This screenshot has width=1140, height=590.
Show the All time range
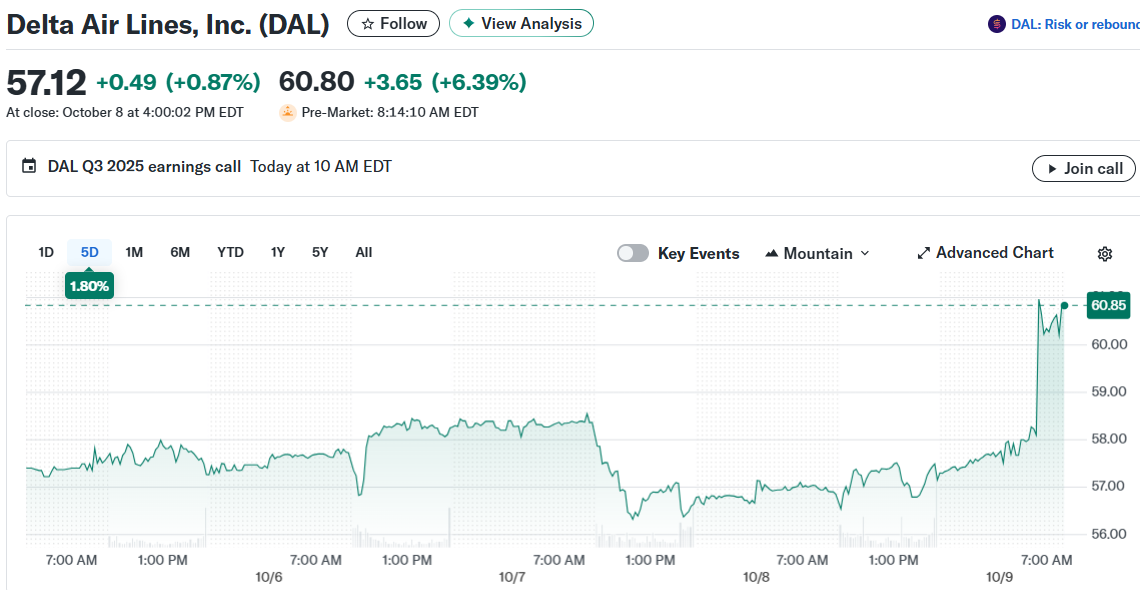pos(364,252)
